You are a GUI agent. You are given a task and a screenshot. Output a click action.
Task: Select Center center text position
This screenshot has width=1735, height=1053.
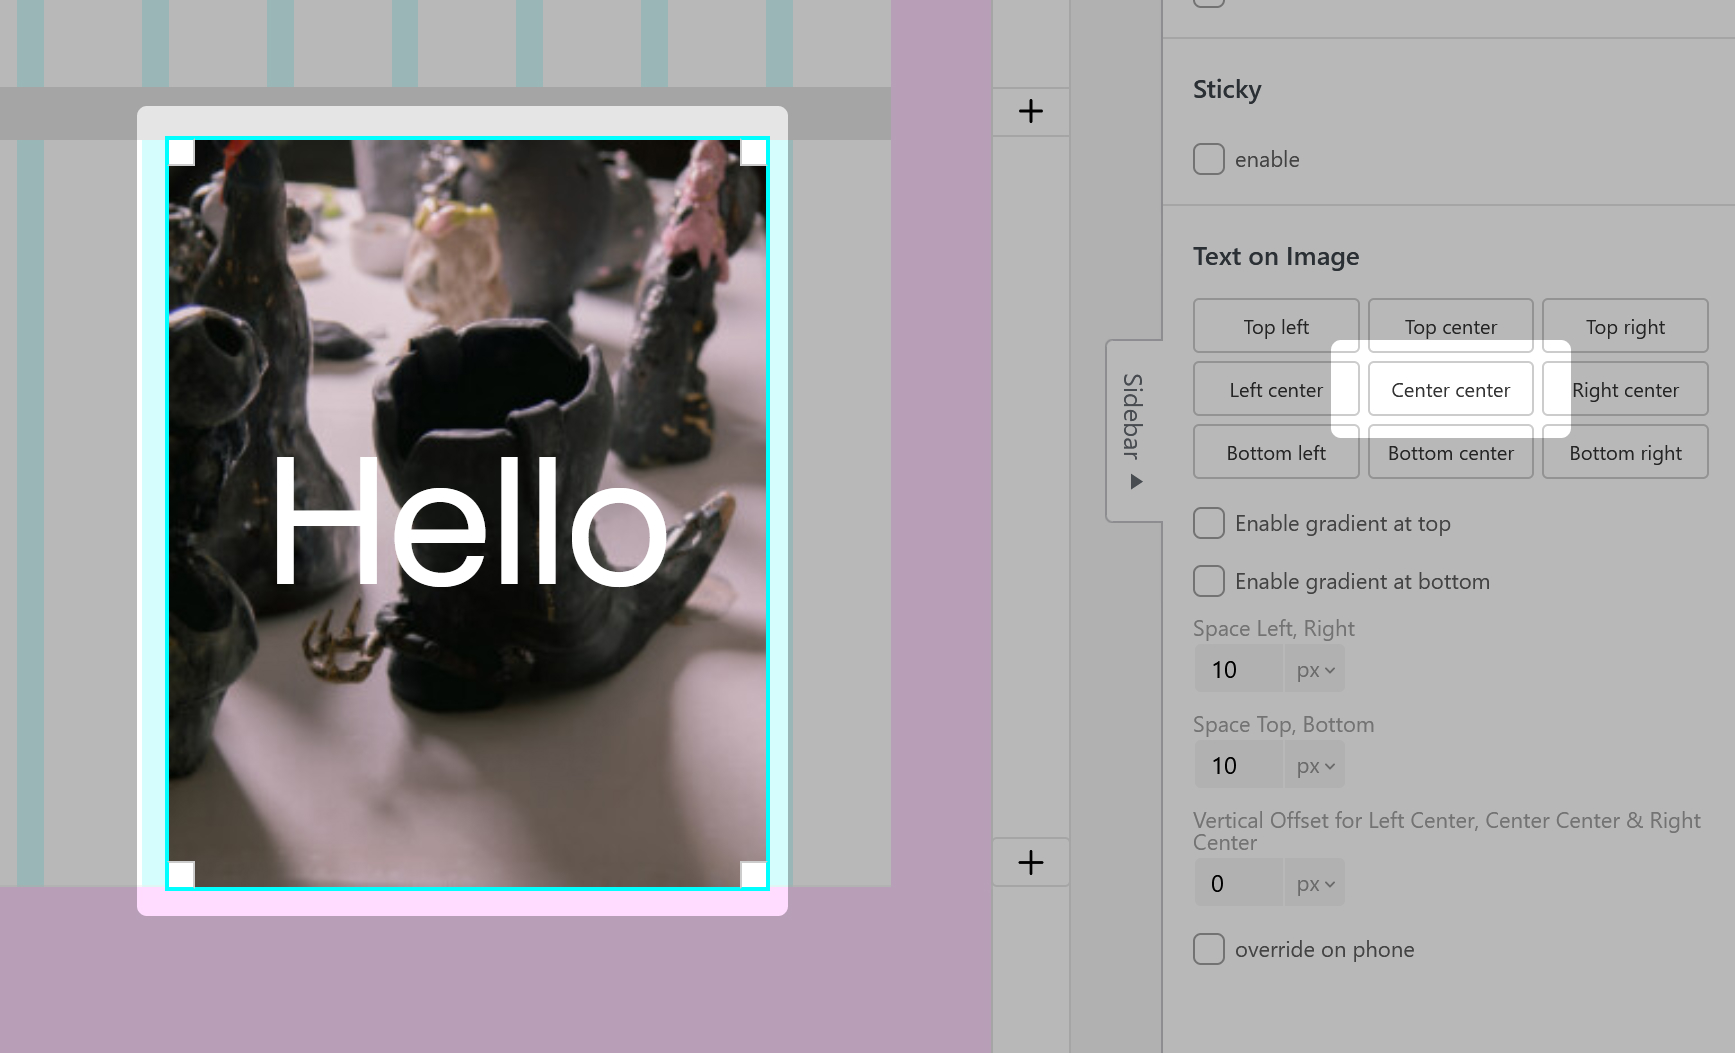pyautogui.click(x=1450, y=390)
